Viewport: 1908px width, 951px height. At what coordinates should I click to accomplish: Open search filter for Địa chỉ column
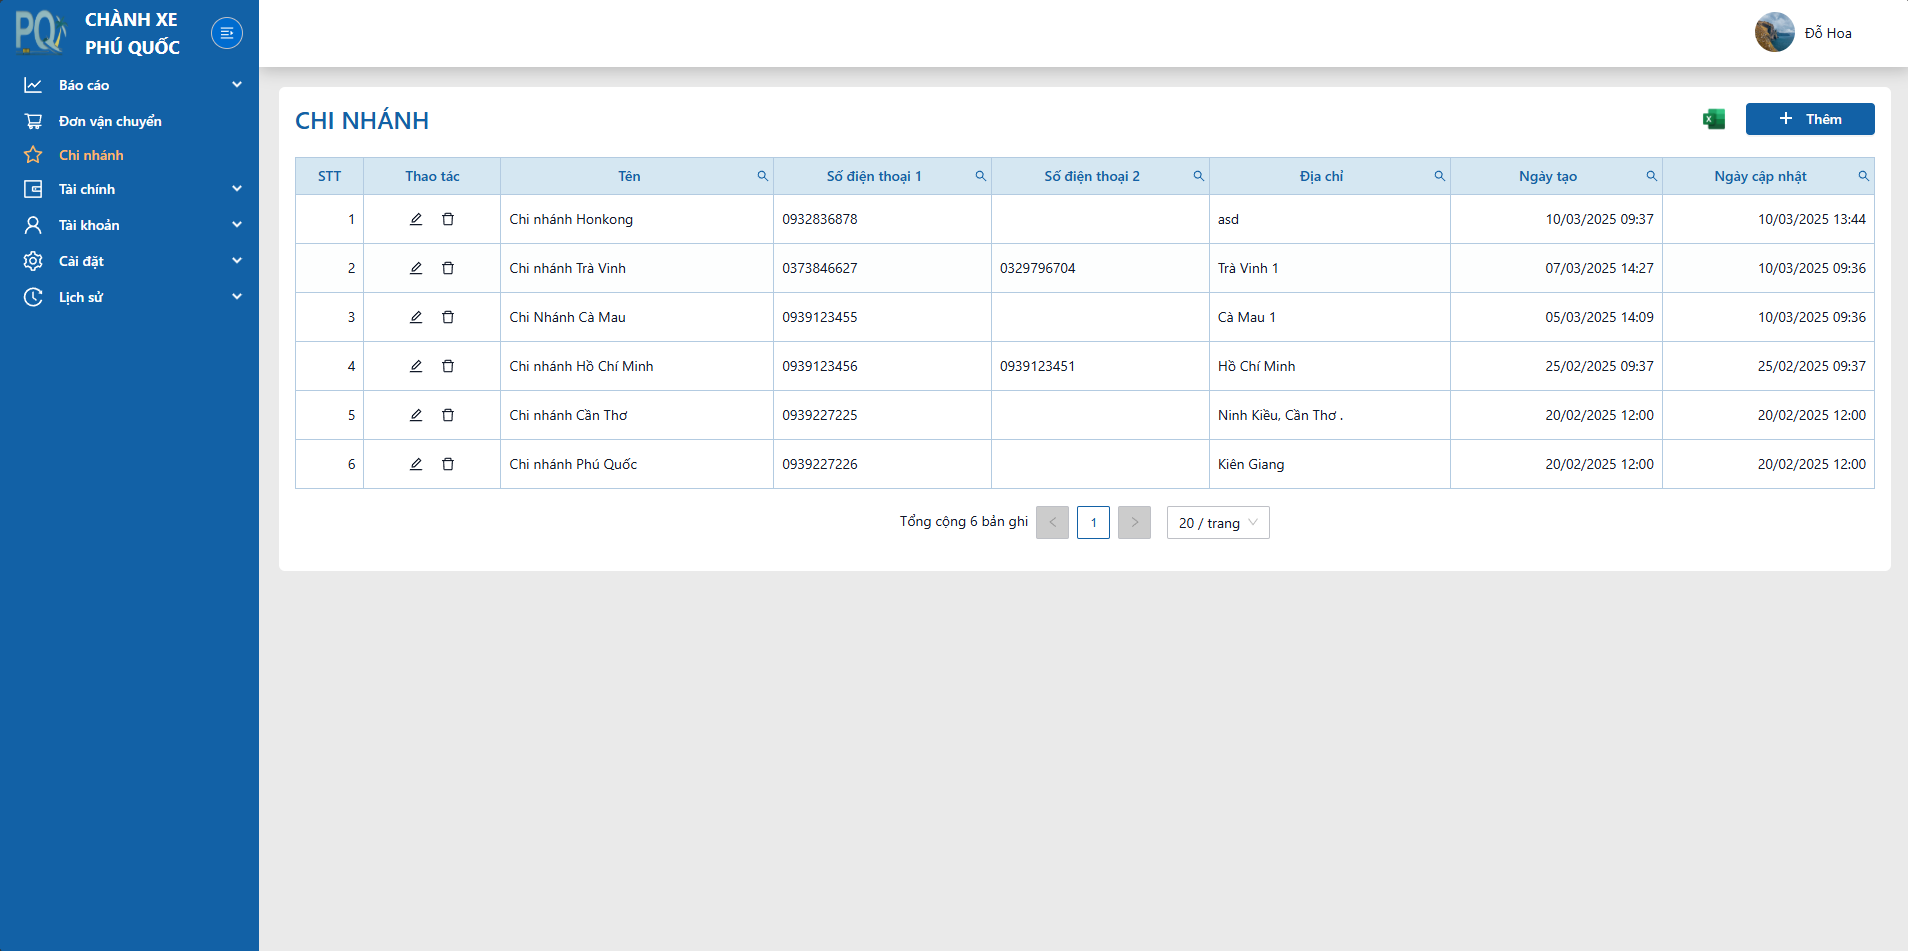pos(1440,176)
